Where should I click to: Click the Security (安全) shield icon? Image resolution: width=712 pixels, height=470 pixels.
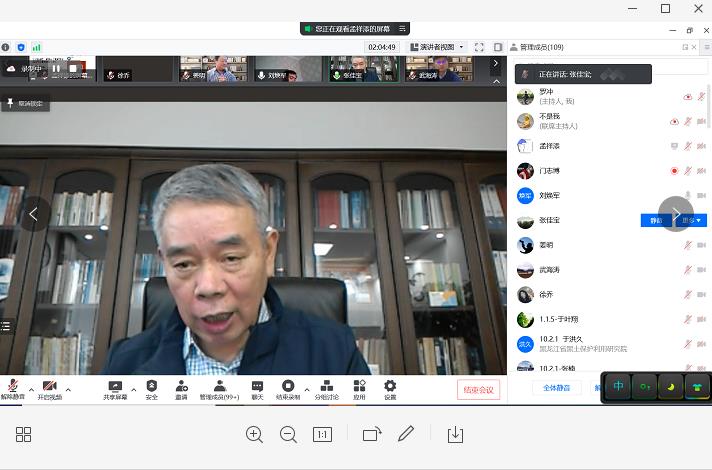click(151, 386)
